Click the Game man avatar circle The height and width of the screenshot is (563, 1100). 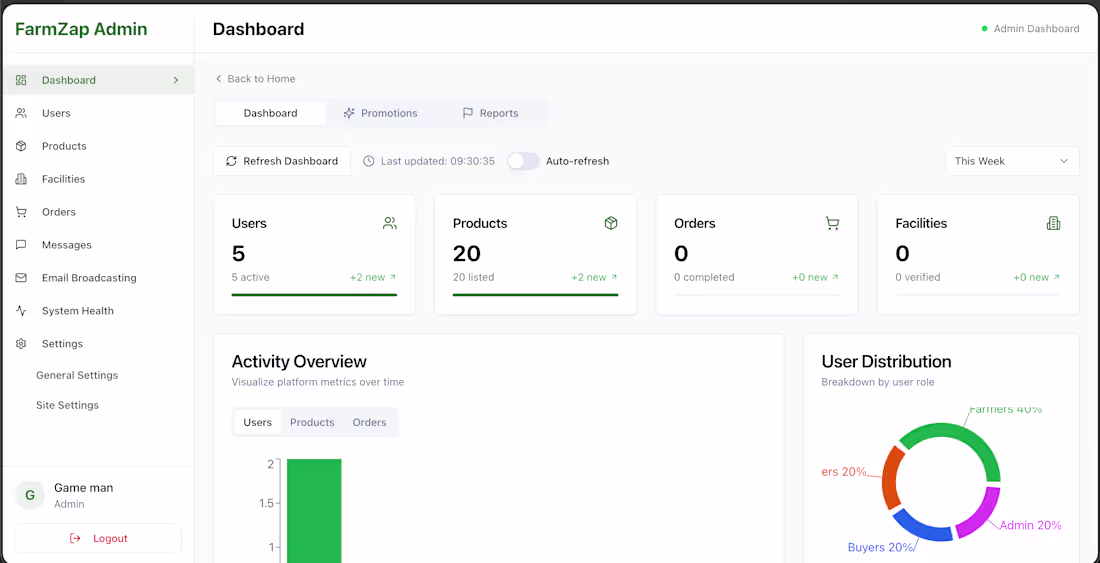pyautogui.click(x=29, y=495)
